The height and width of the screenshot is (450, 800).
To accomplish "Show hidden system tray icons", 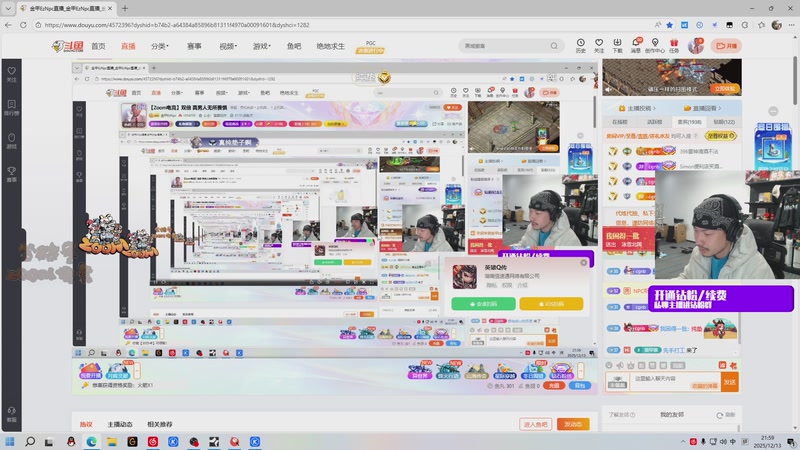I will (683, 441).
